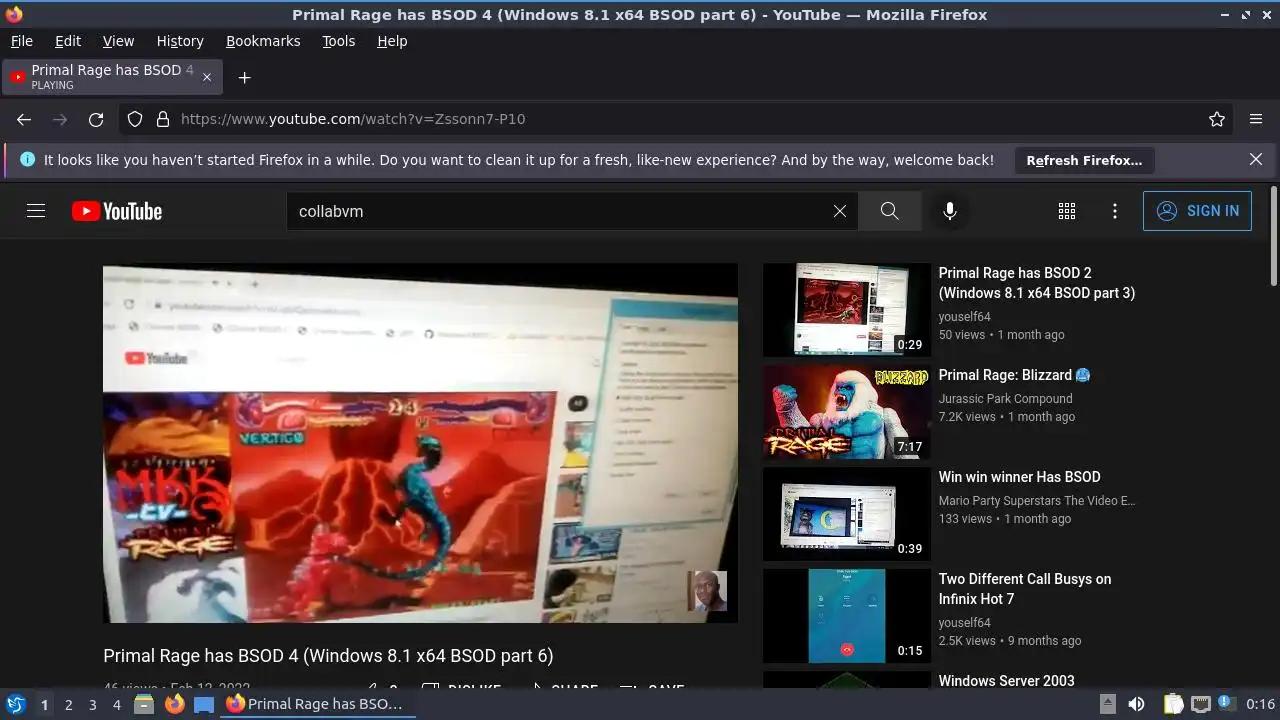Click the blue notification tray icon
Screen dimensions: 1280x720
[1226, 704]
